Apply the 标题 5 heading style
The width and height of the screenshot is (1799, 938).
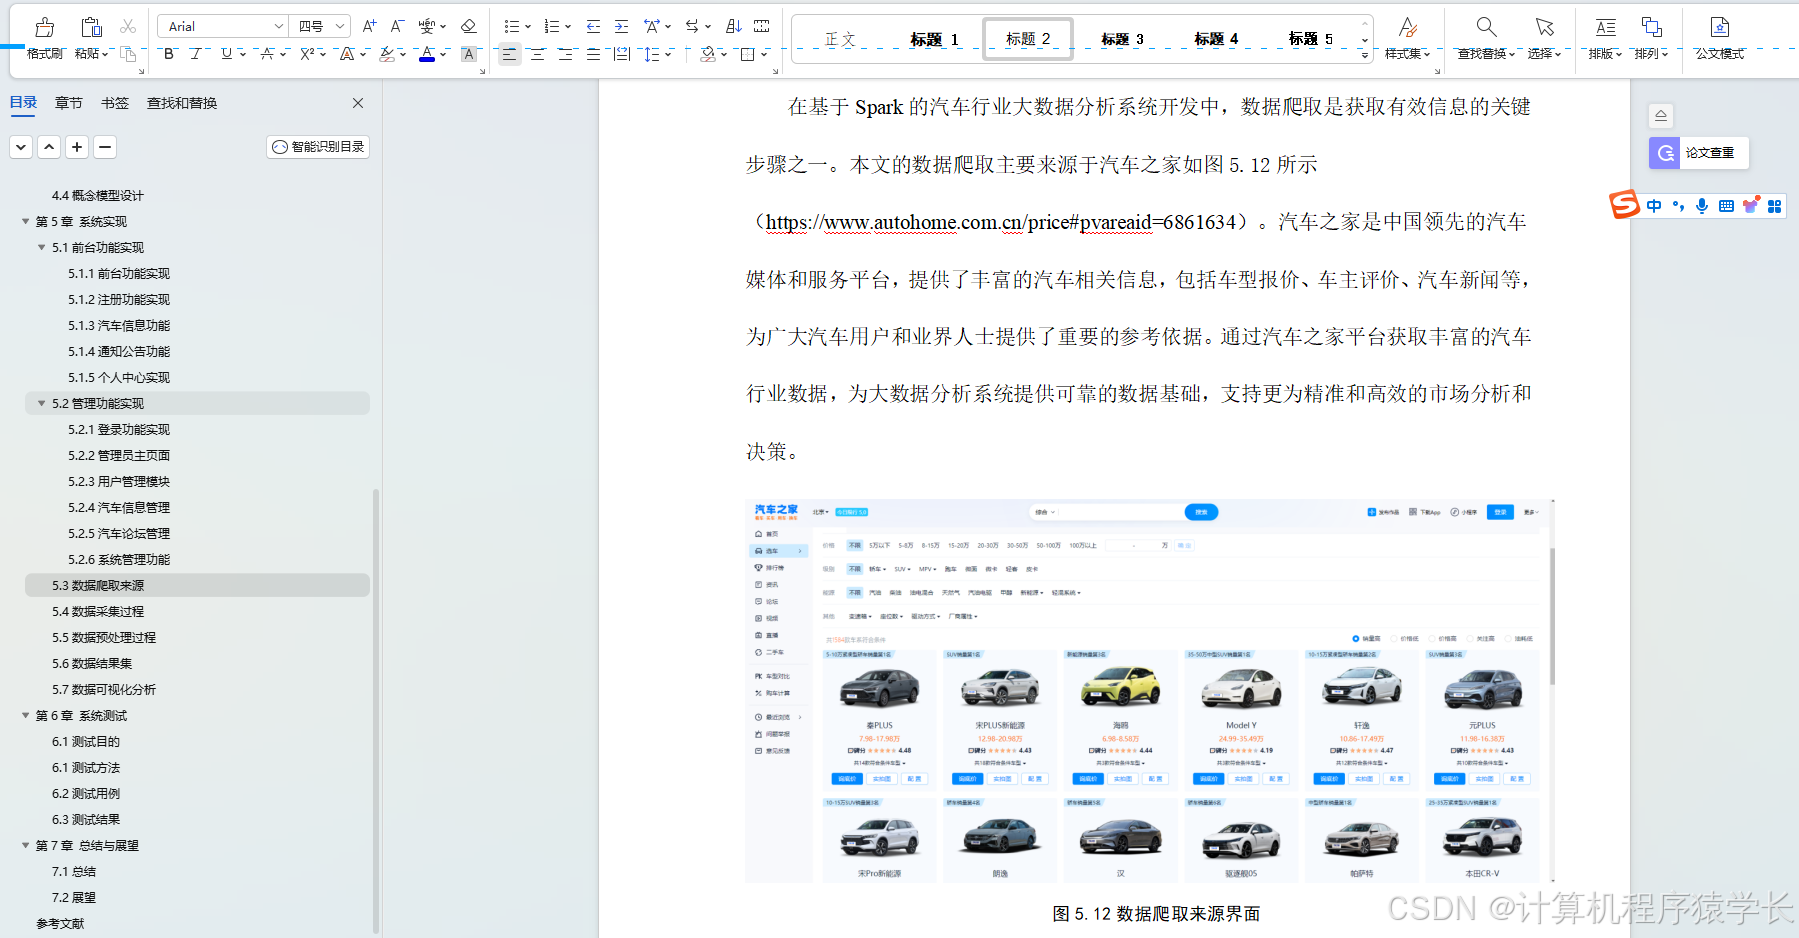coord(1310,39)
